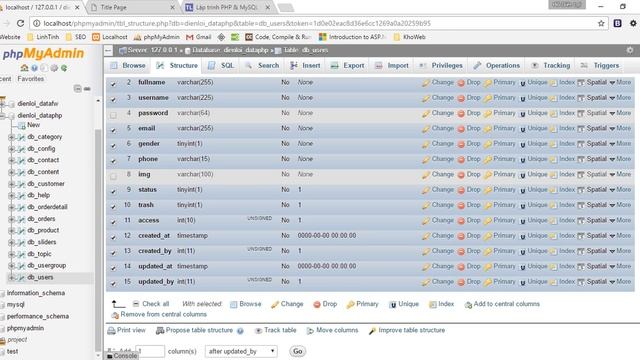This screenshot has width=640, height=360.
Task: Open the Console bar at the bottom
Action: coord(122,356)
